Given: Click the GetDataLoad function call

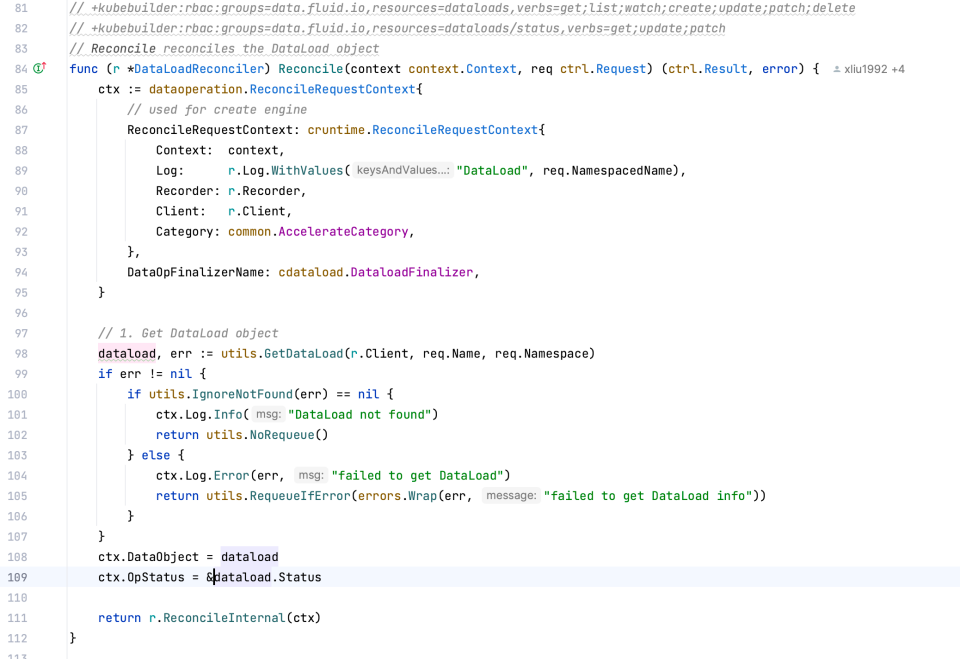Looking at the screenshot, I should [303, 354].
